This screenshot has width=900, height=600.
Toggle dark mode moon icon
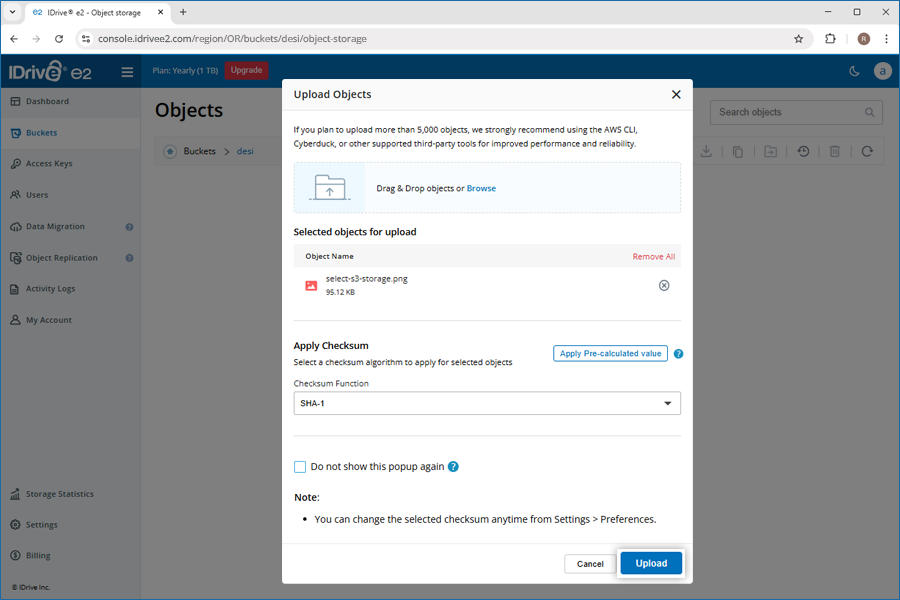tap(854, 71)
